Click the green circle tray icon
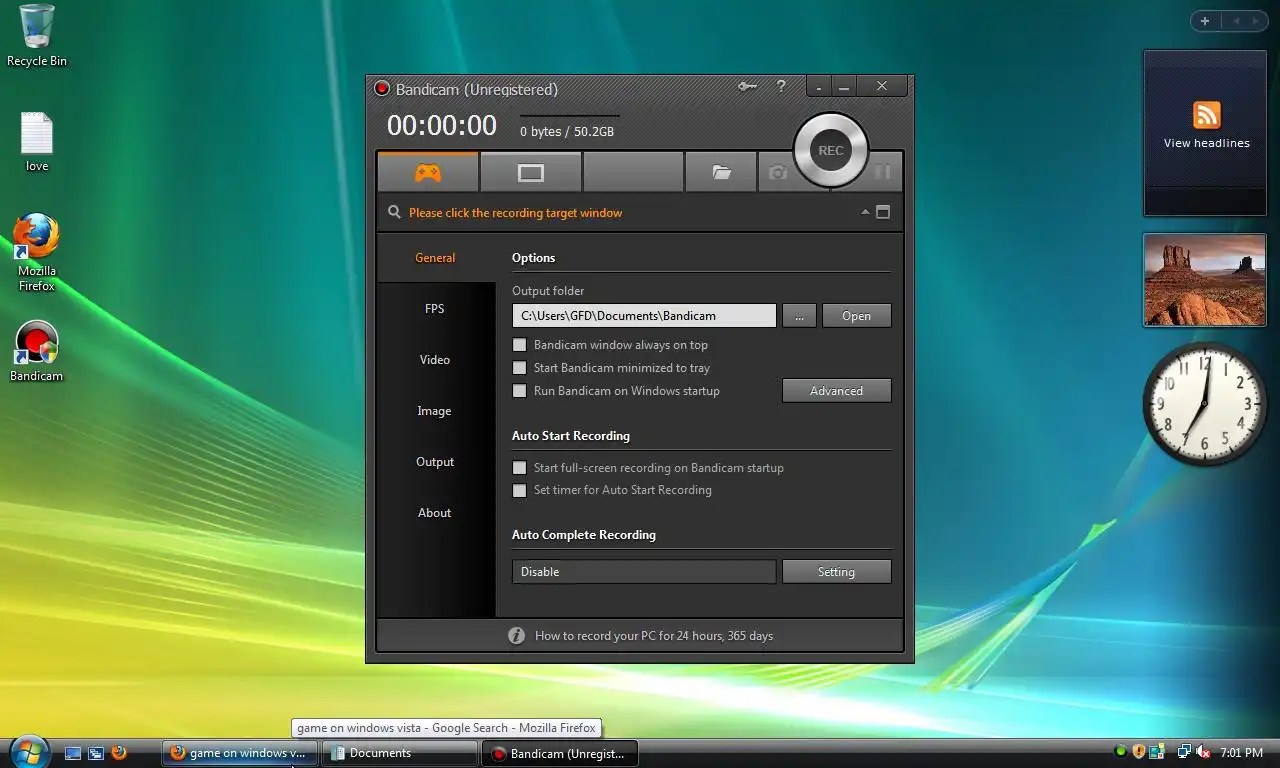This screenshot has width=1280, height=768. tap(1120, 752)
